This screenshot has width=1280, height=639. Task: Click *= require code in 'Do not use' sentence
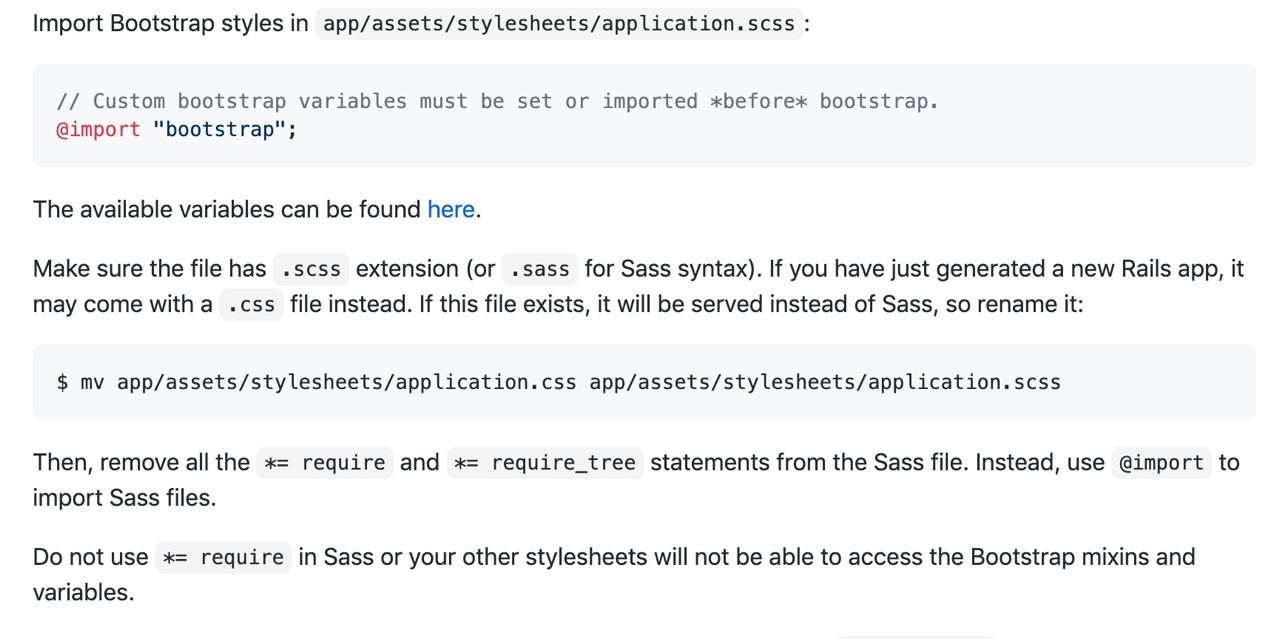coord(223,557)
